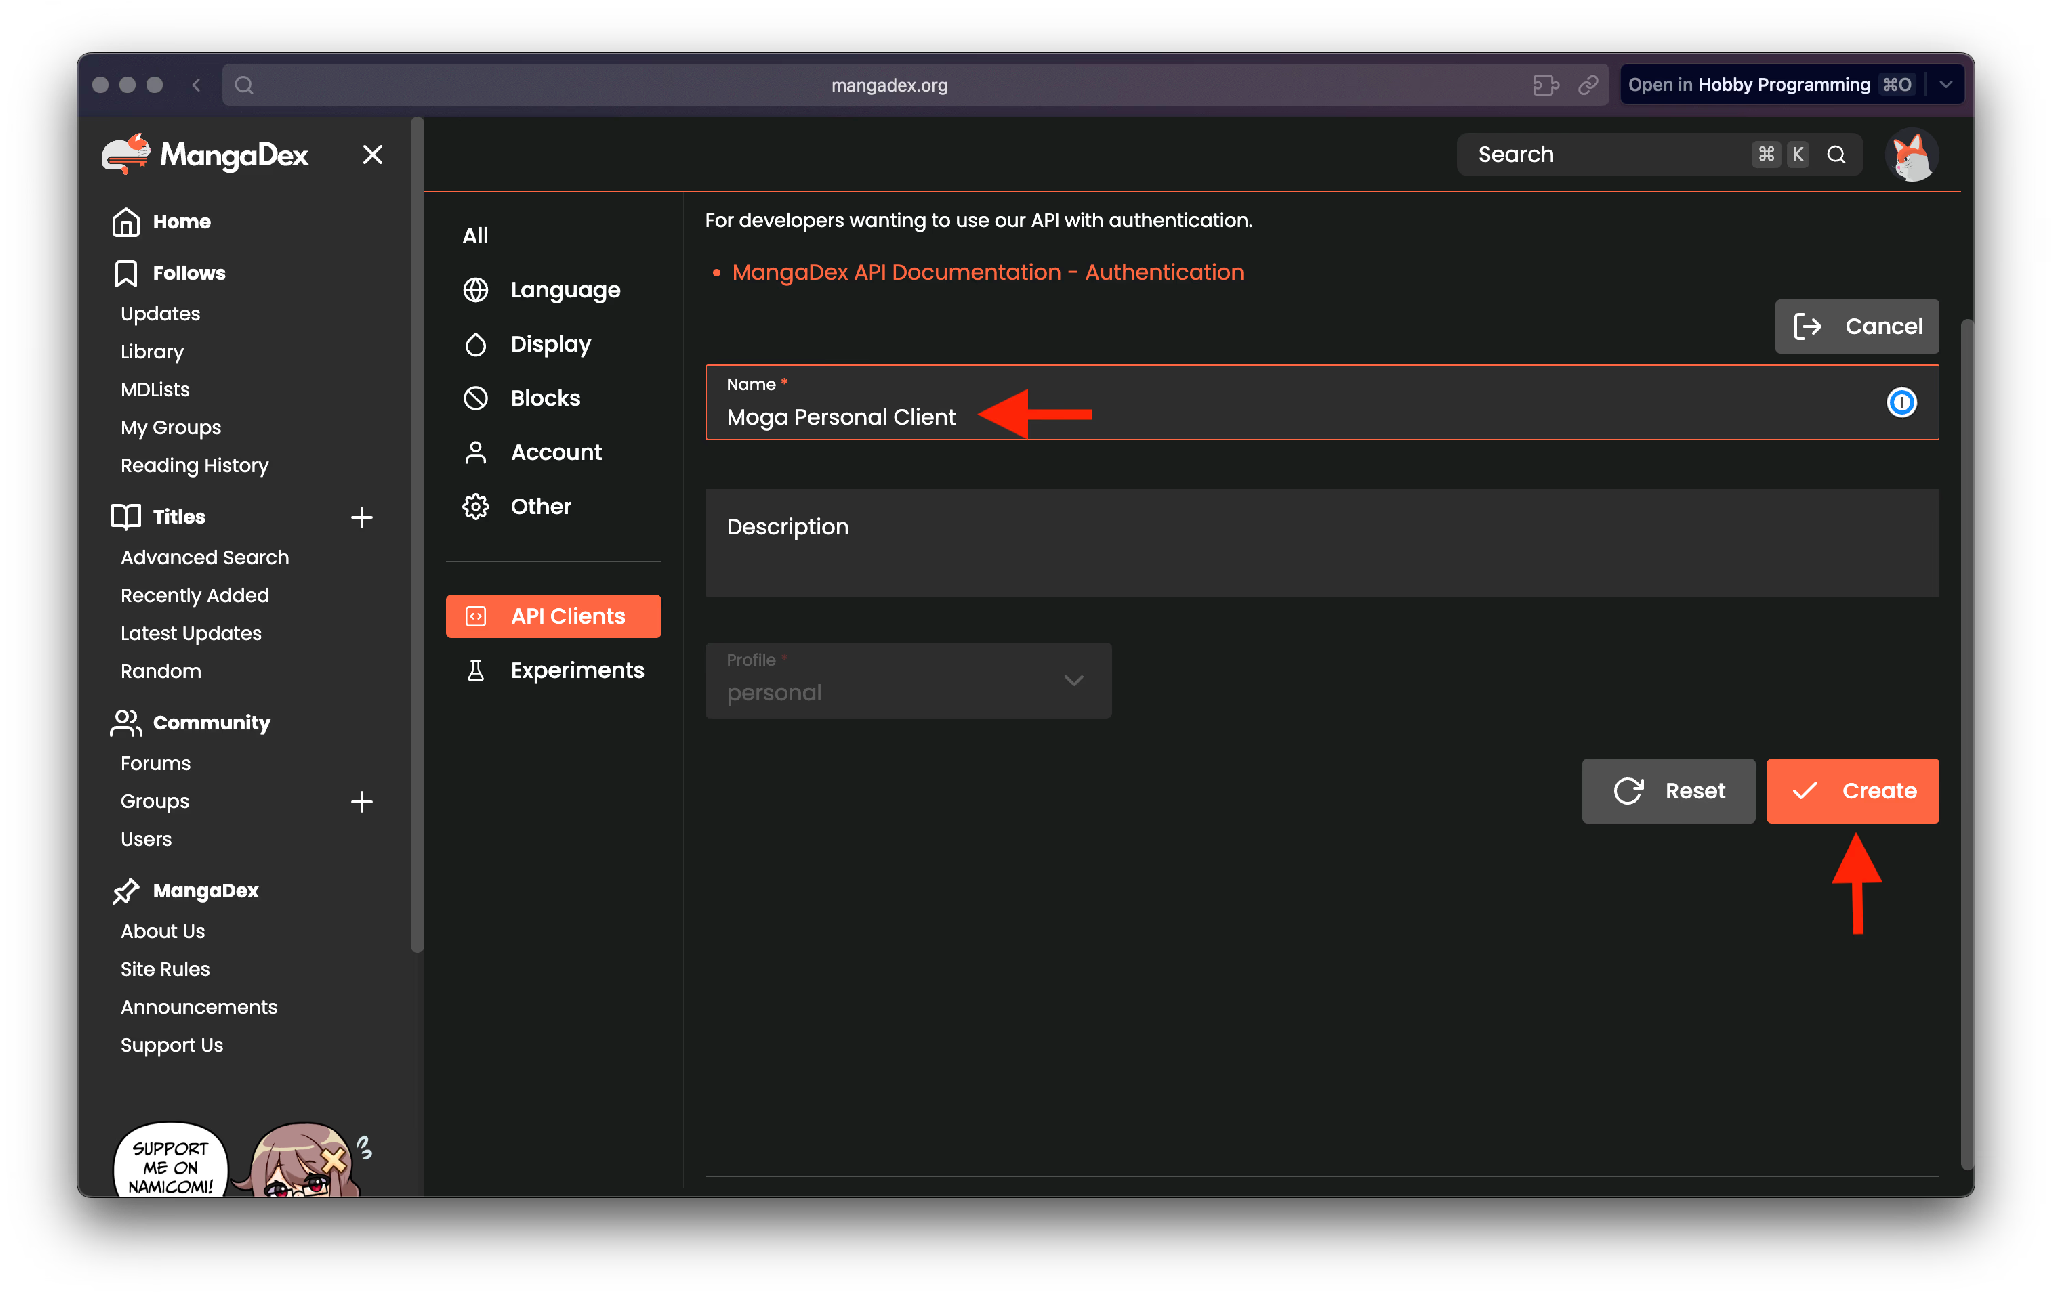Close the sidebar with the X icon

pyautogui.click(x=372, y=154)
